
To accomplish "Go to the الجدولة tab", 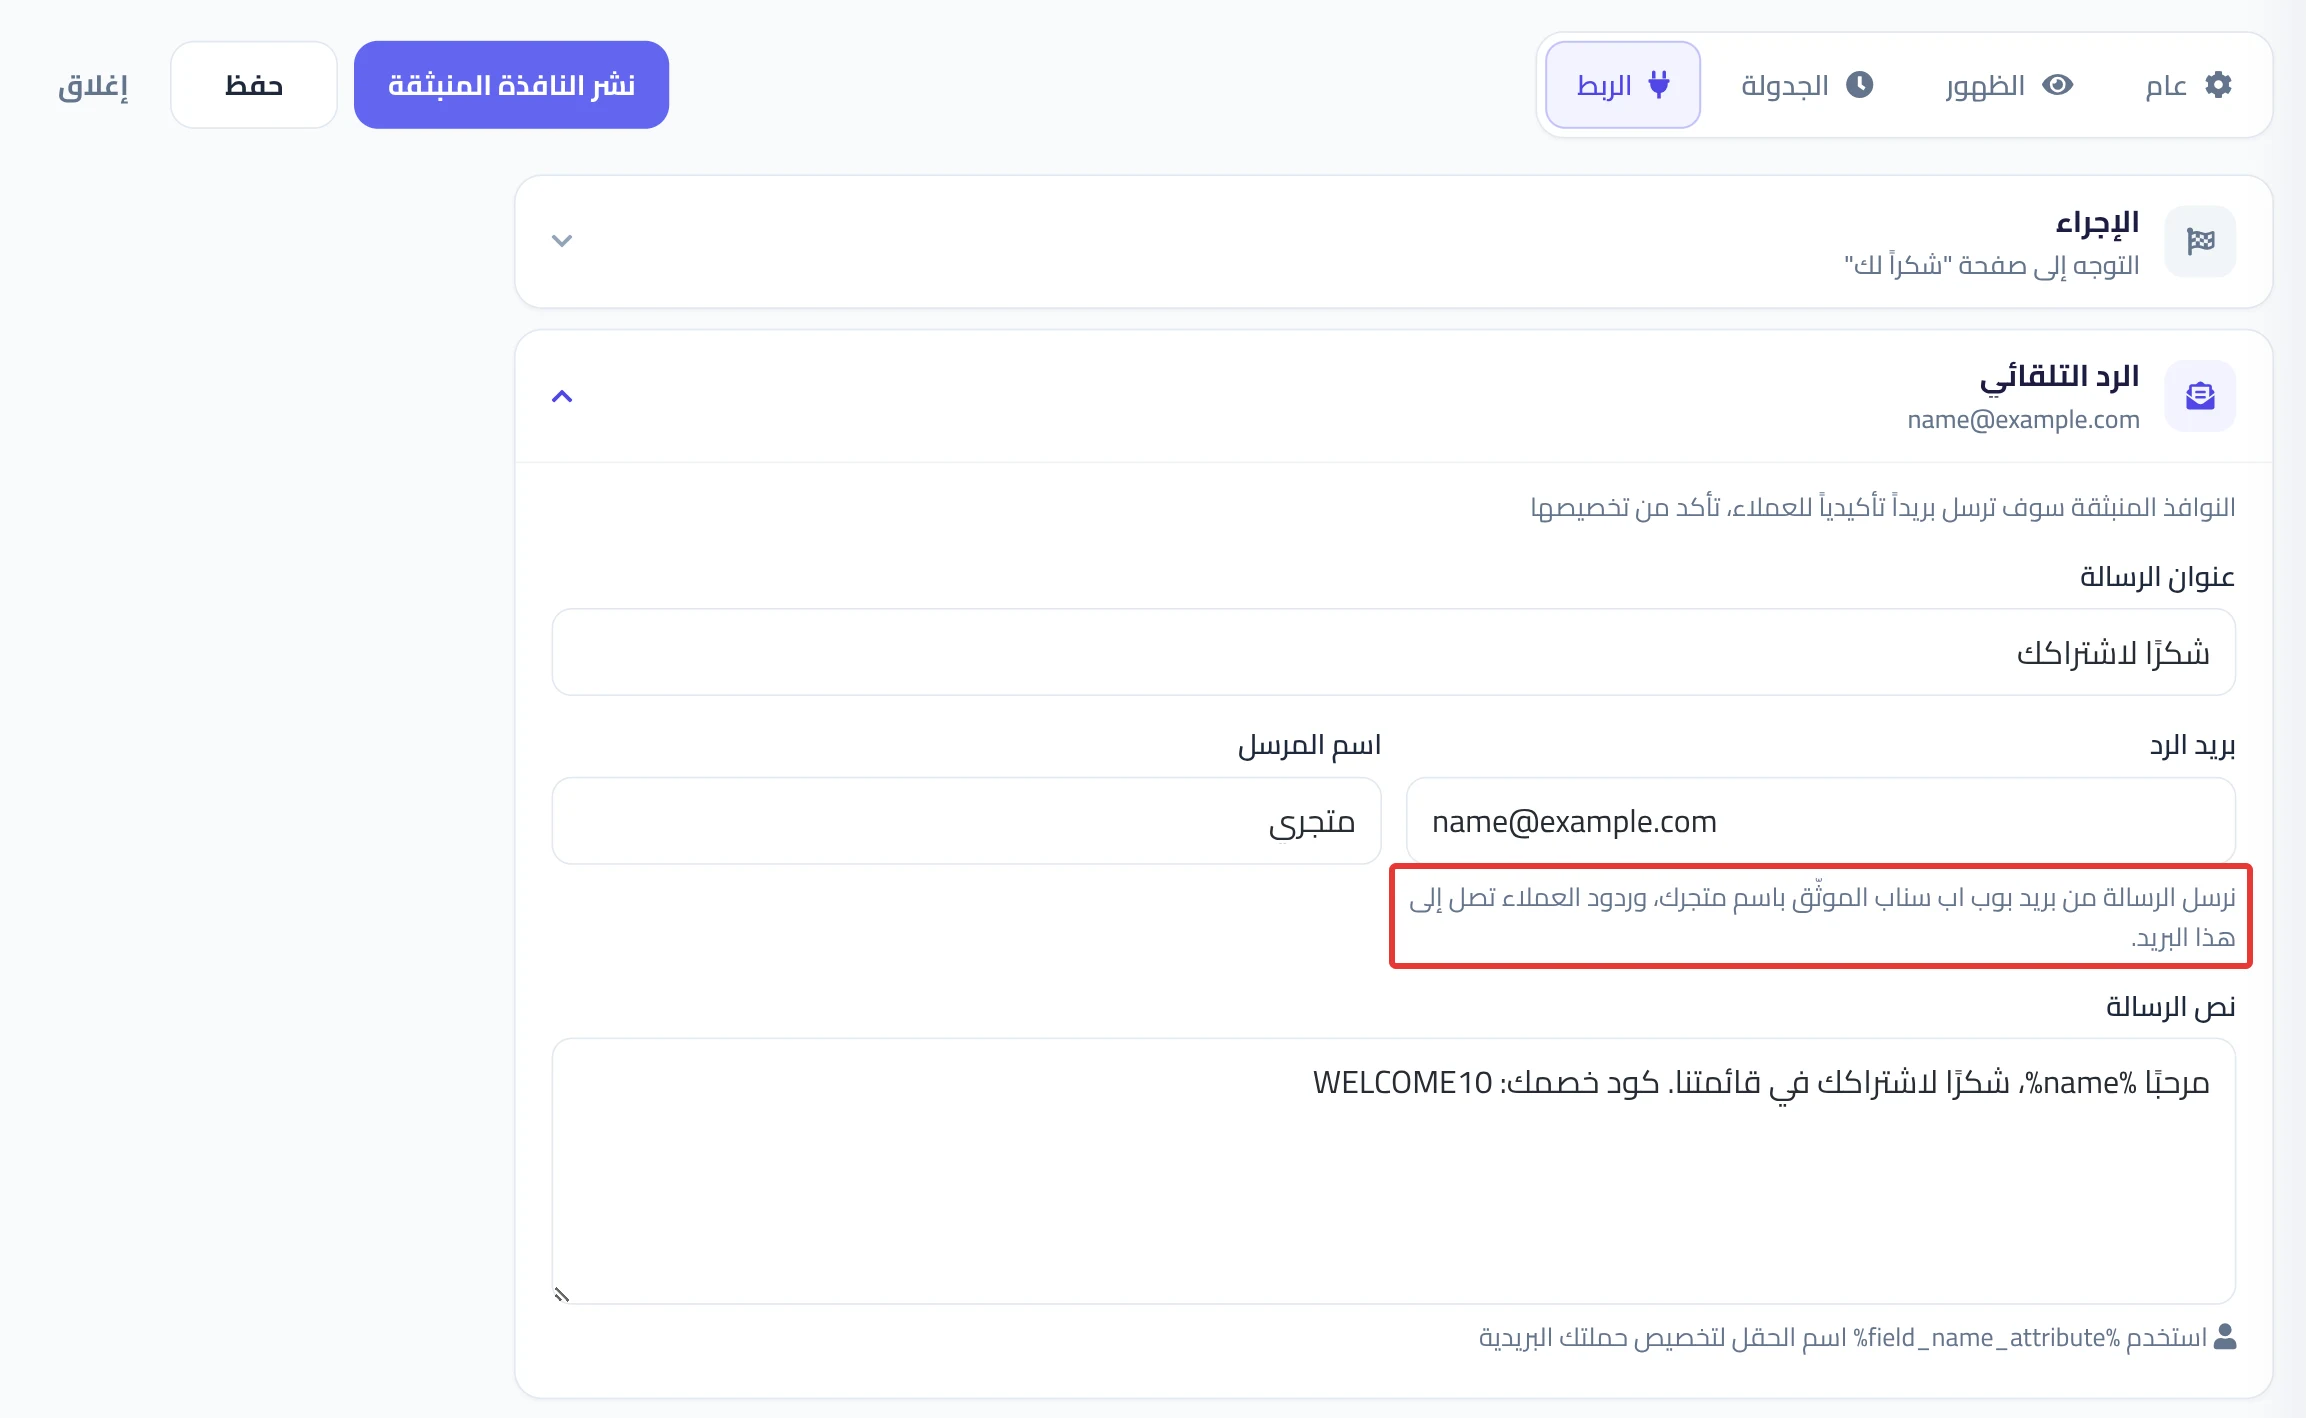I will point(1807,85).
